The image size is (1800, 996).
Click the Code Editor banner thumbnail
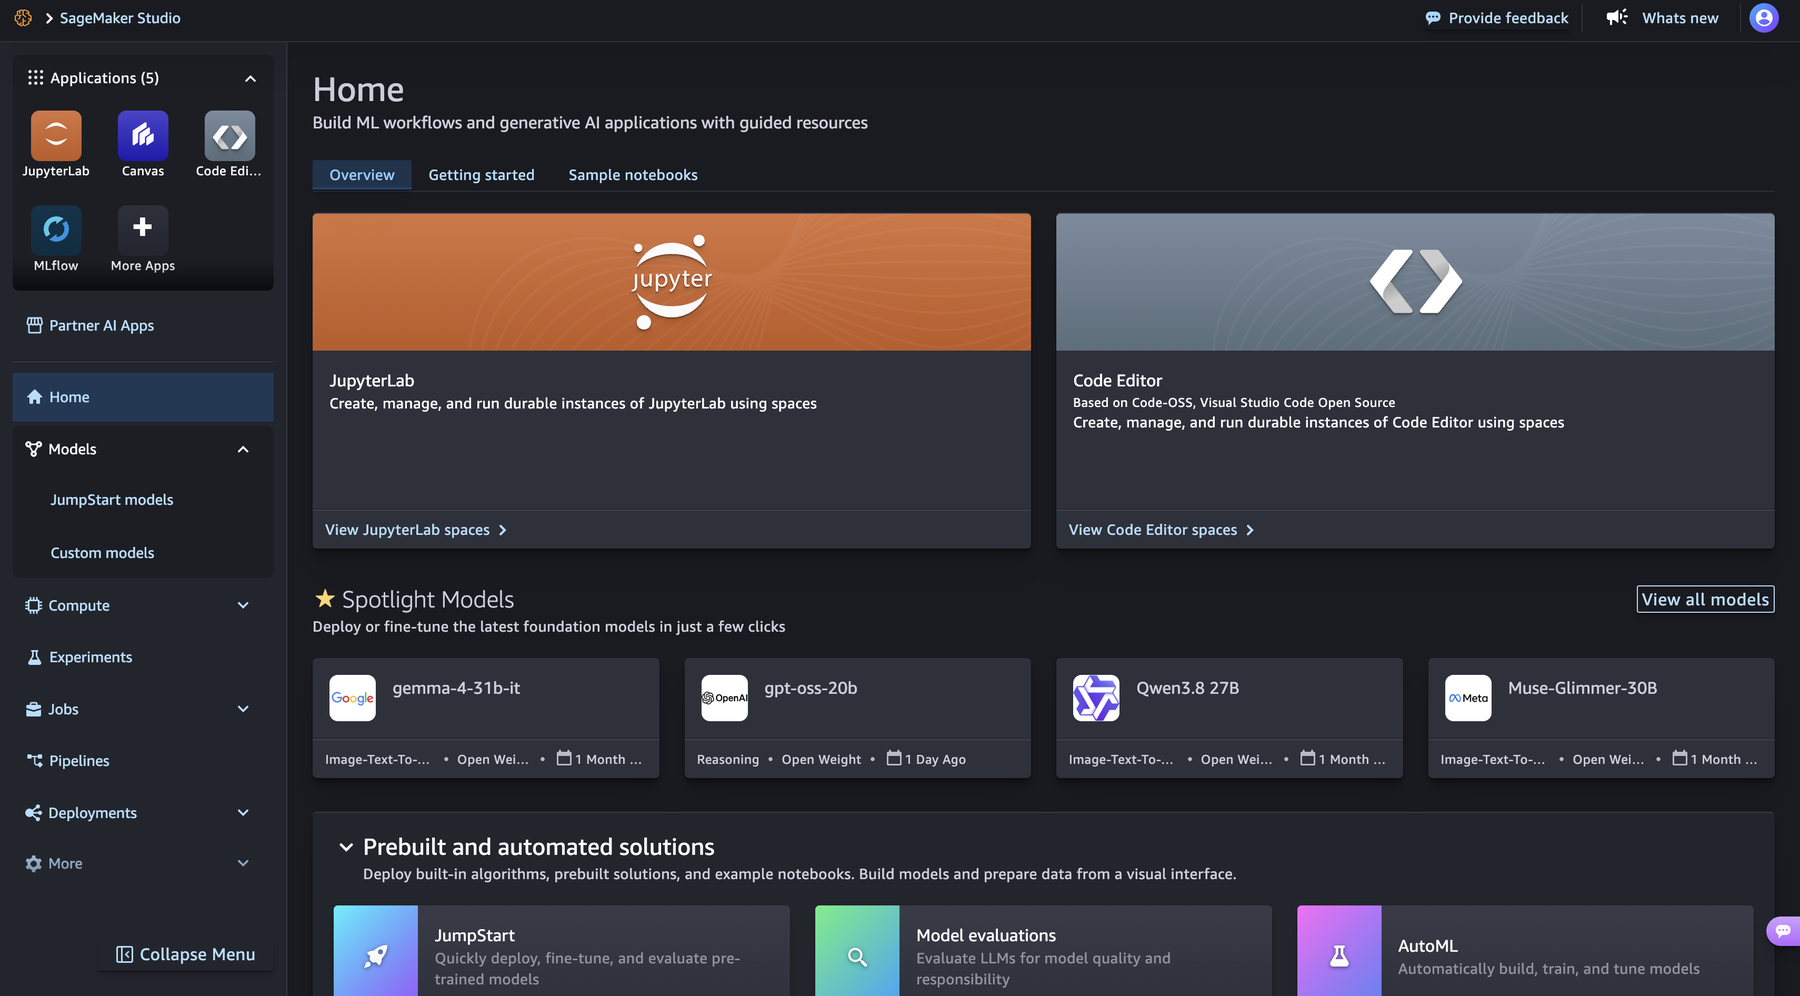point(1415,282)
